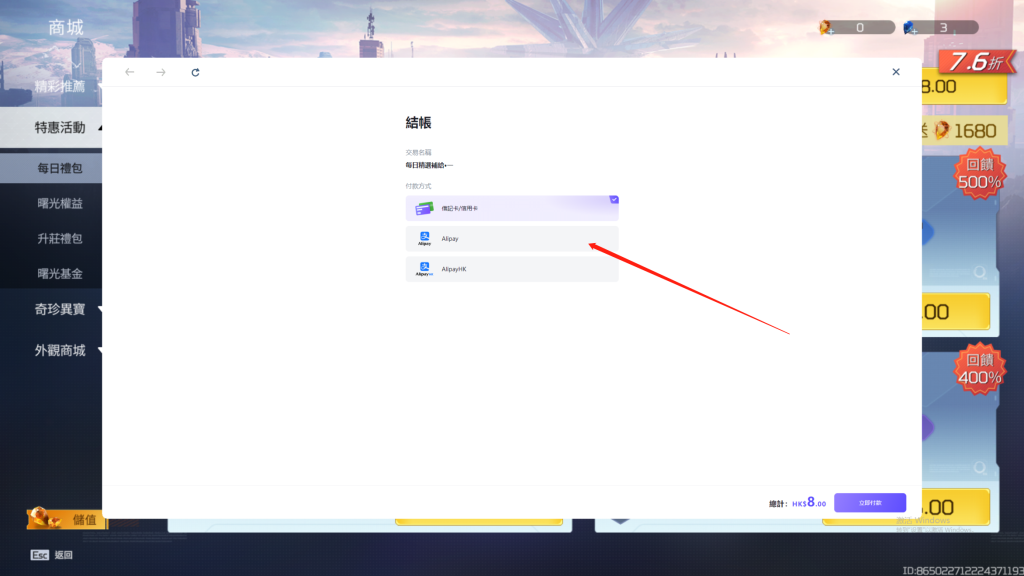Screen dimensions: 1024x576
Task: Click the 付款方式 label
Action: pos(418,186)
